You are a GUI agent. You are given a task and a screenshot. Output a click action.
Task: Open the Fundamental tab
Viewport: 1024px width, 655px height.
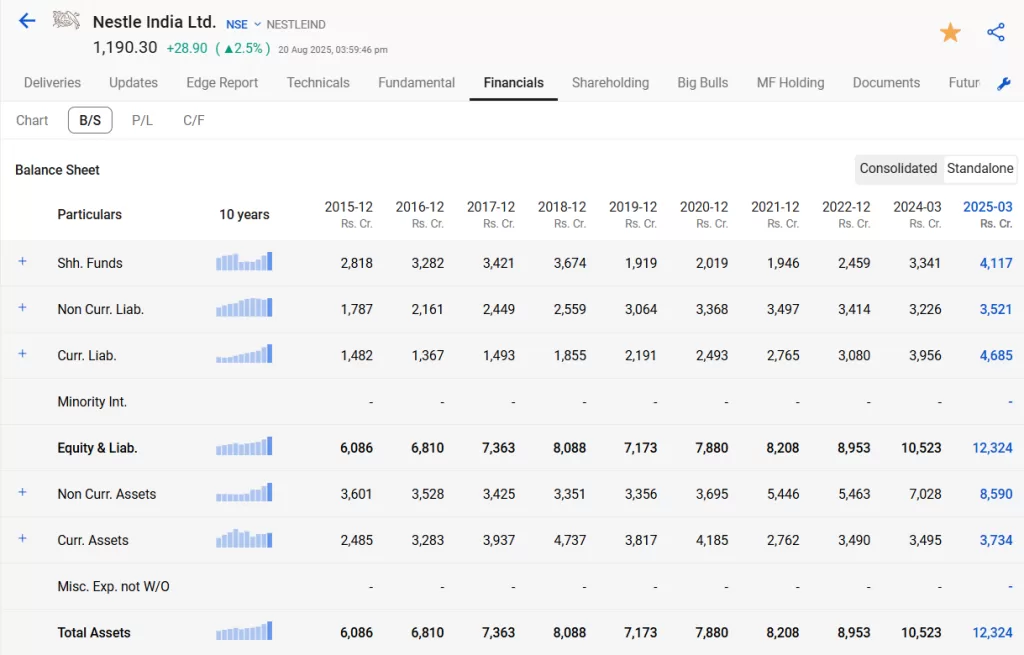click(x=416, y=83)
